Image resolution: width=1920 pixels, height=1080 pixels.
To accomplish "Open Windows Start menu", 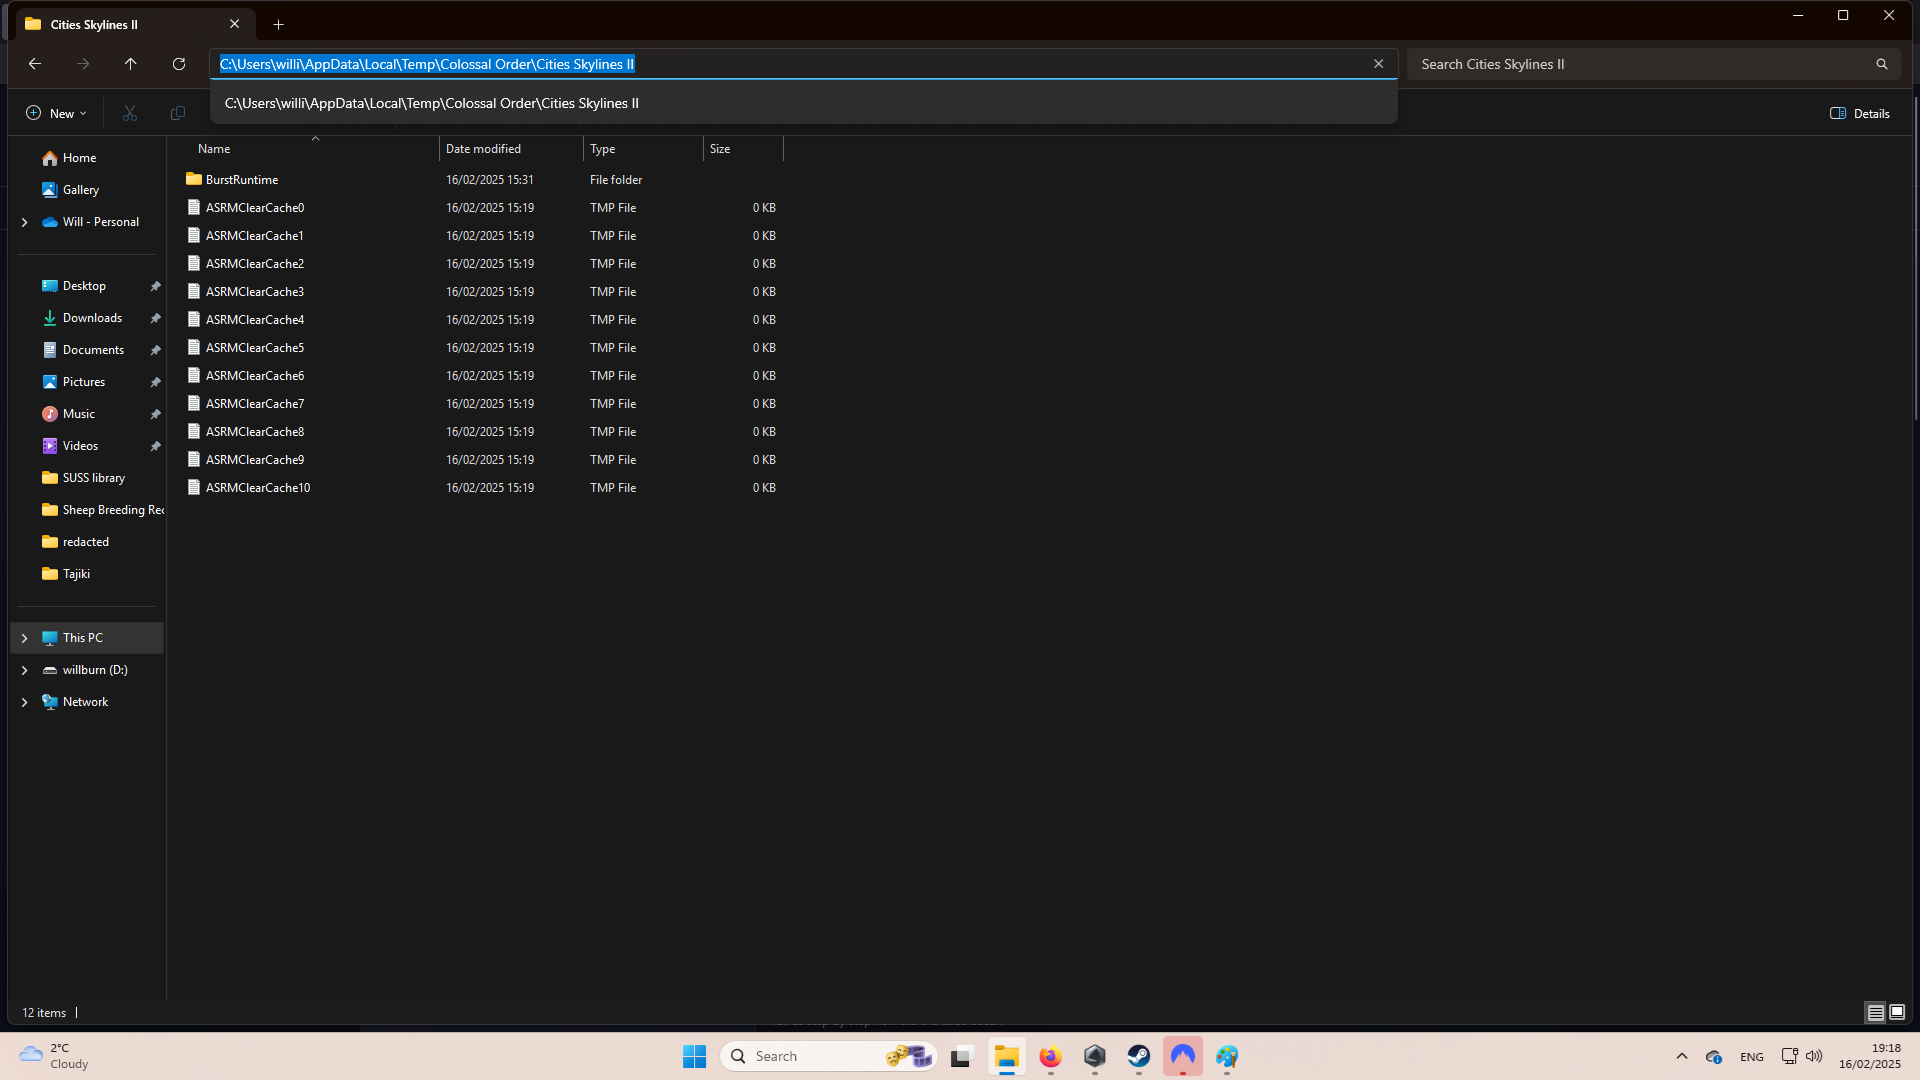I will pyautogui.click(x=695, y=1056).
